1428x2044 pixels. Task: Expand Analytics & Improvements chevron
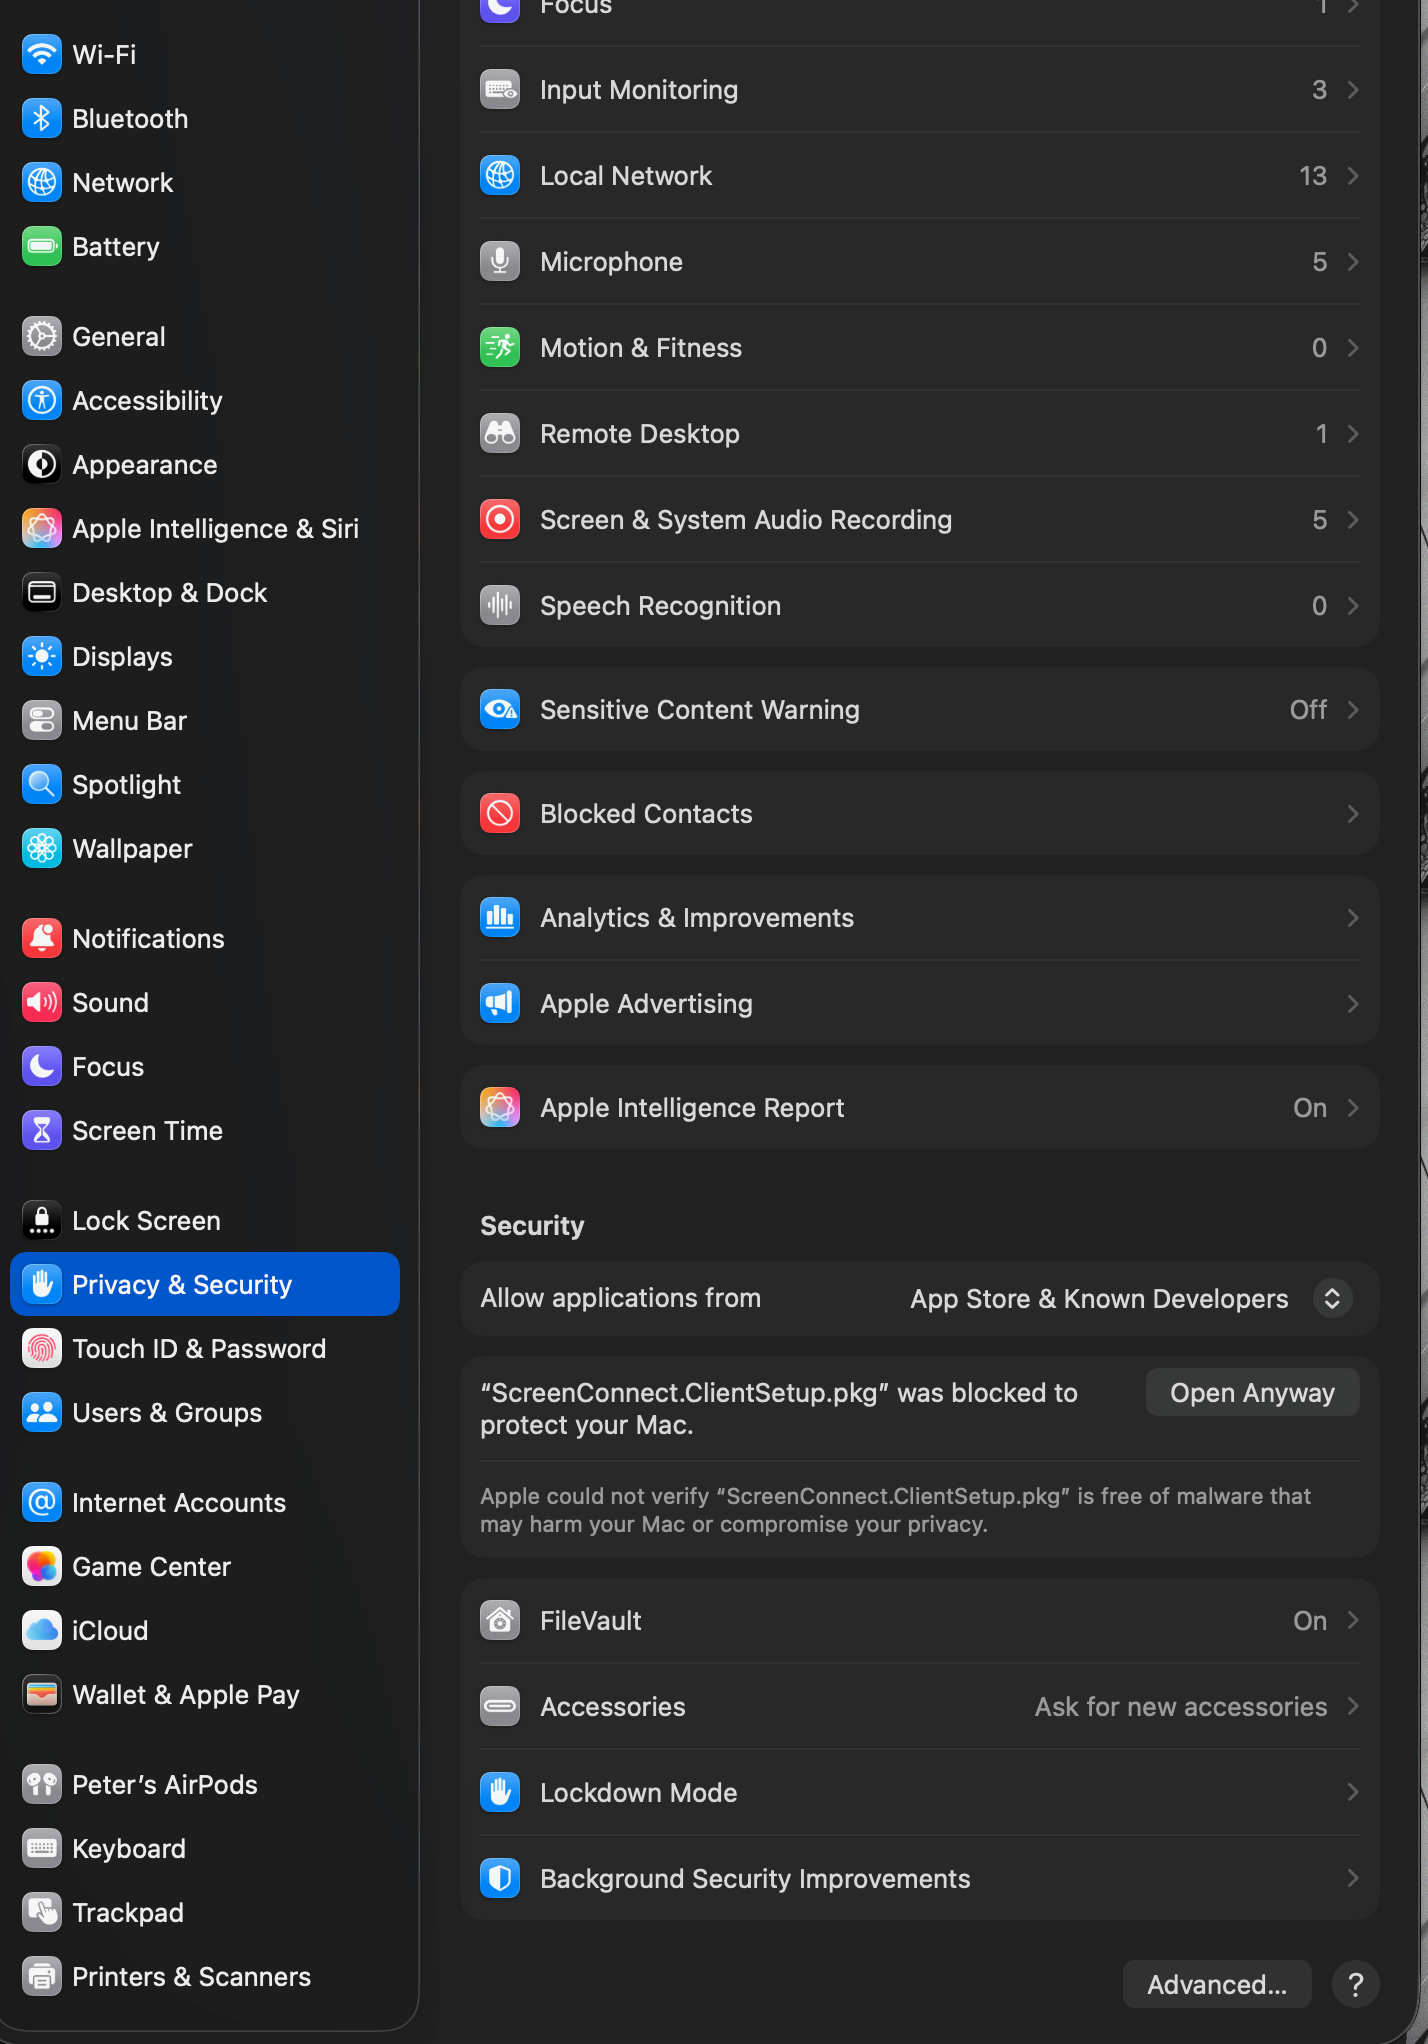[1353, 918]
